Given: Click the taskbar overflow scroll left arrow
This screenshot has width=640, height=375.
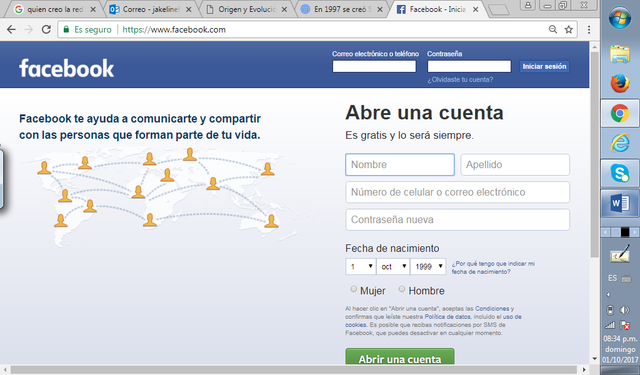Looking at the screenshot, I should [606, 232].
